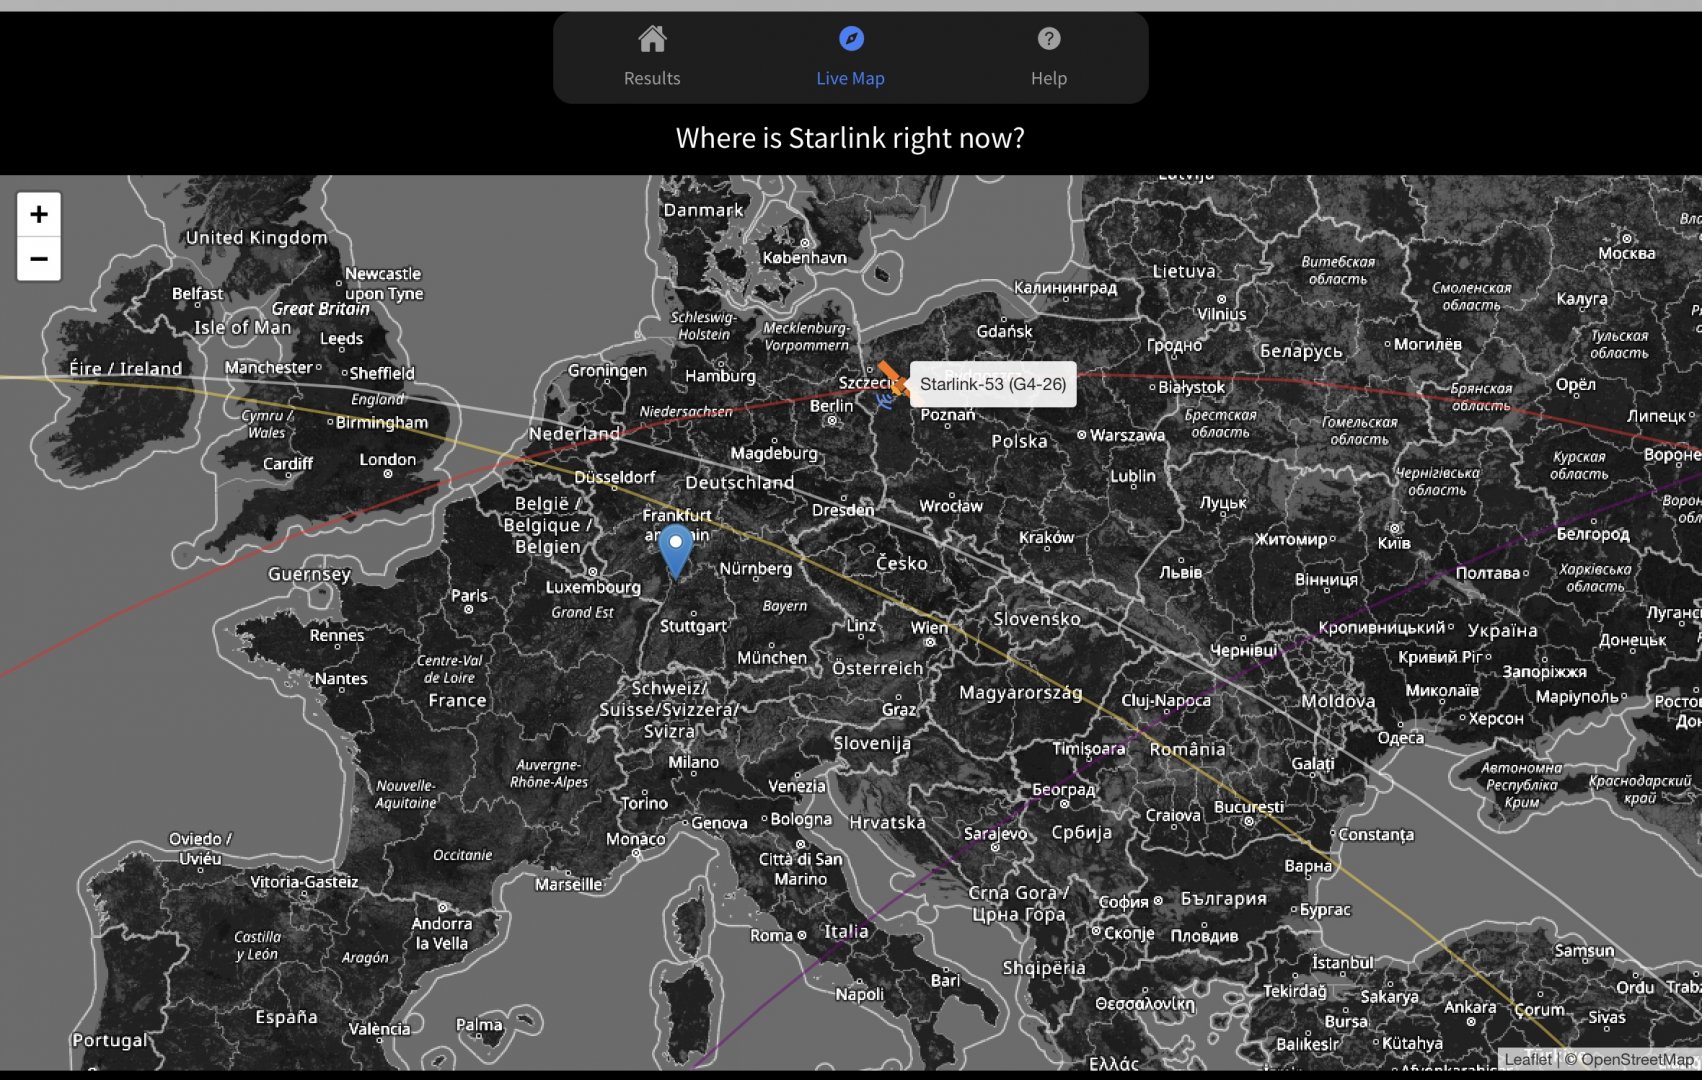Viewport: 1702px width, 1080px height.
Task: Click the blue location pin marker
Action: coord(676,552)
